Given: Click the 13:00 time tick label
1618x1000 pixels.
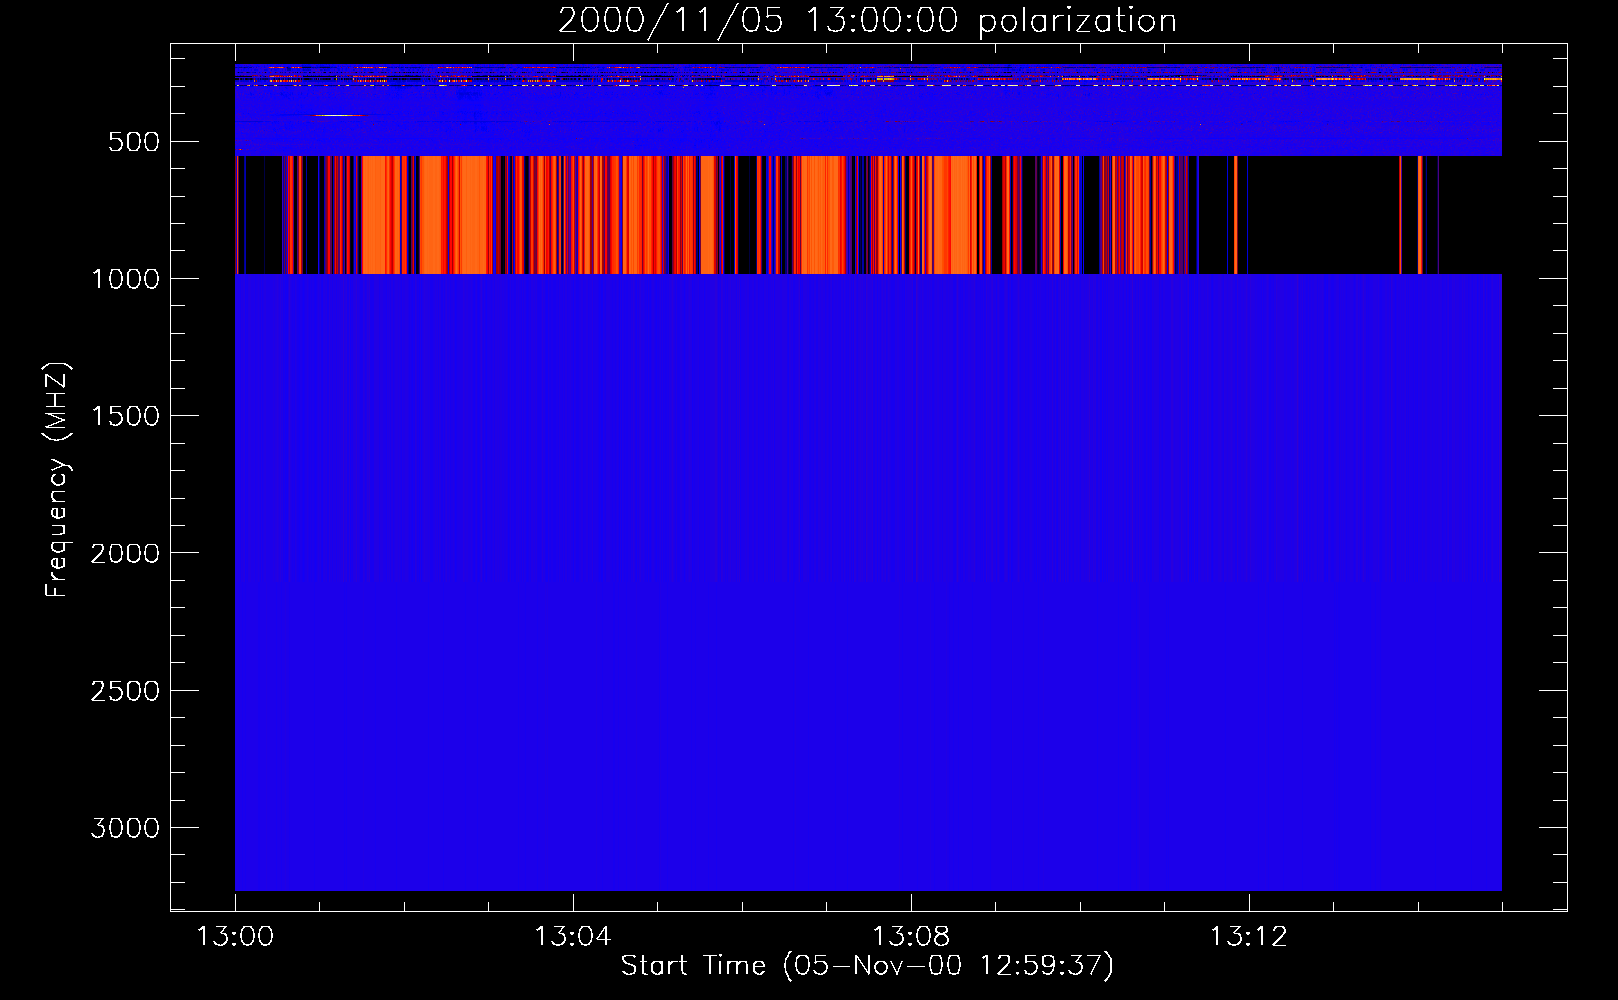Looking at the screenshot, I should [x=235, y=937].
